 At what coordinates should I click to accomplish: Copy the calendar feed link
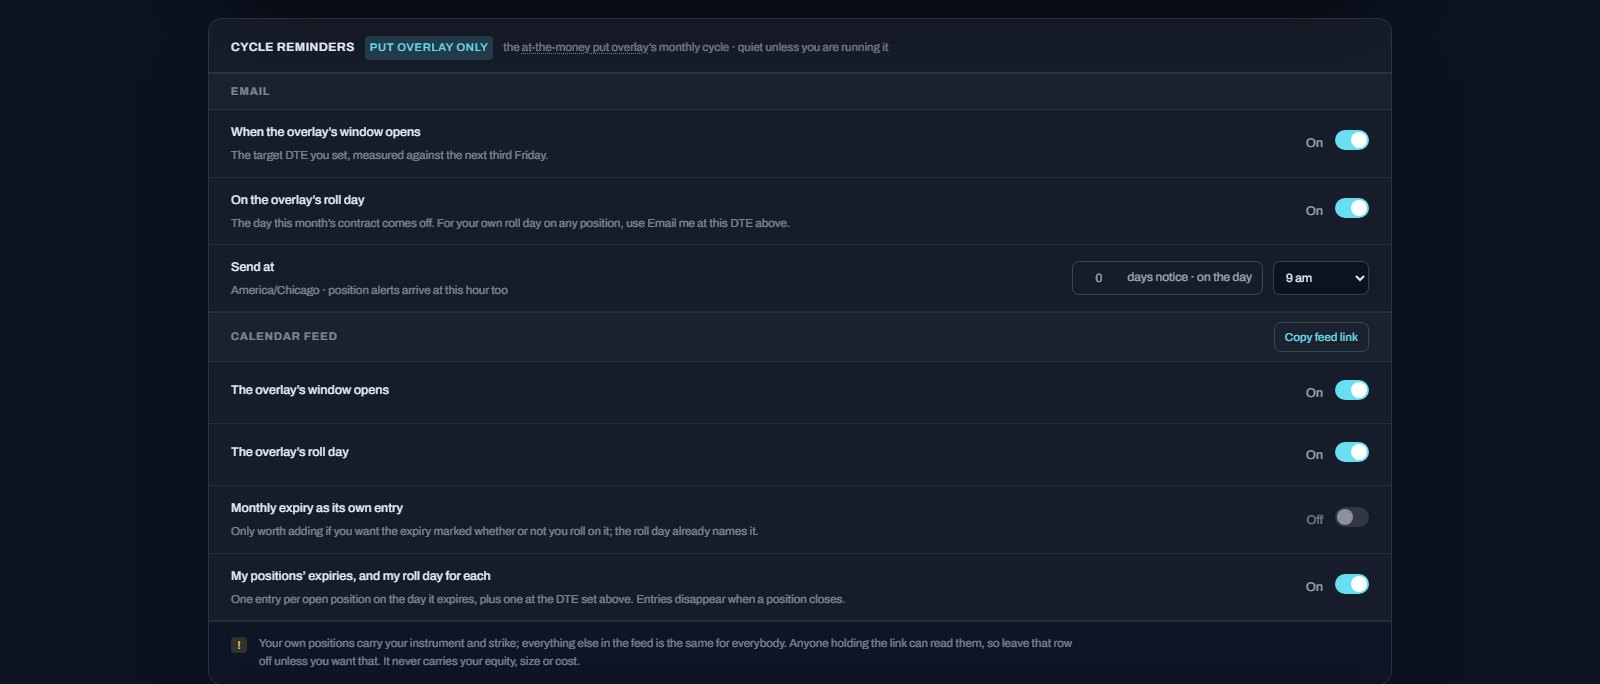coord(1321,337)
